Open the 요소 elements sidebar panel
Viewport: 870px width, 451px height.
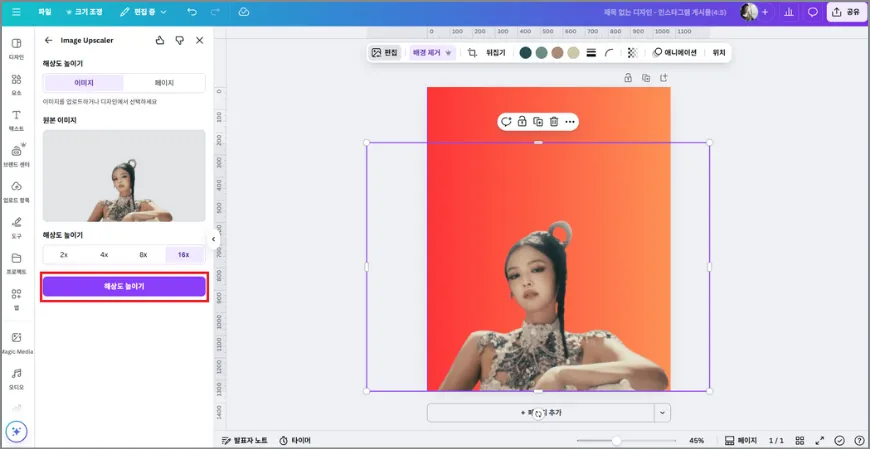(17, 84)
